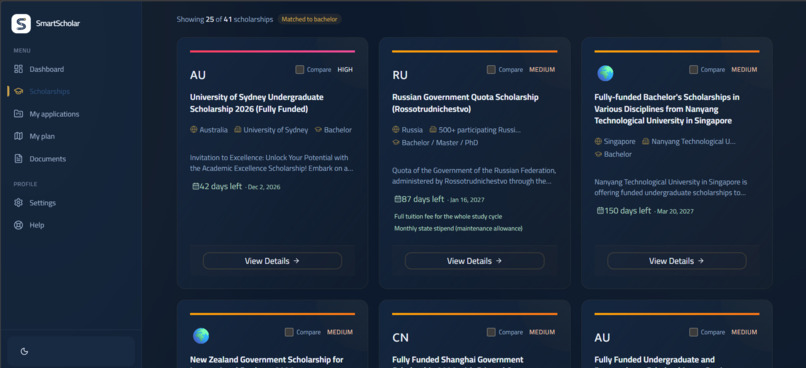This screenshot has width=806, height=368.
Task: Click the Matched to bachelor badge
Action: 309,19
